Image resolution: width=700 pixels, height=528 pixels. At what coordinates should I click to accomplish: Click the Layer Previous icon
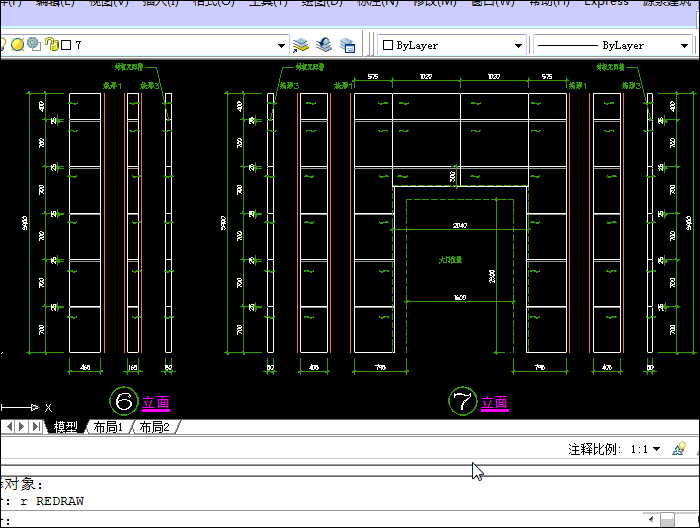tap(324, 45)
